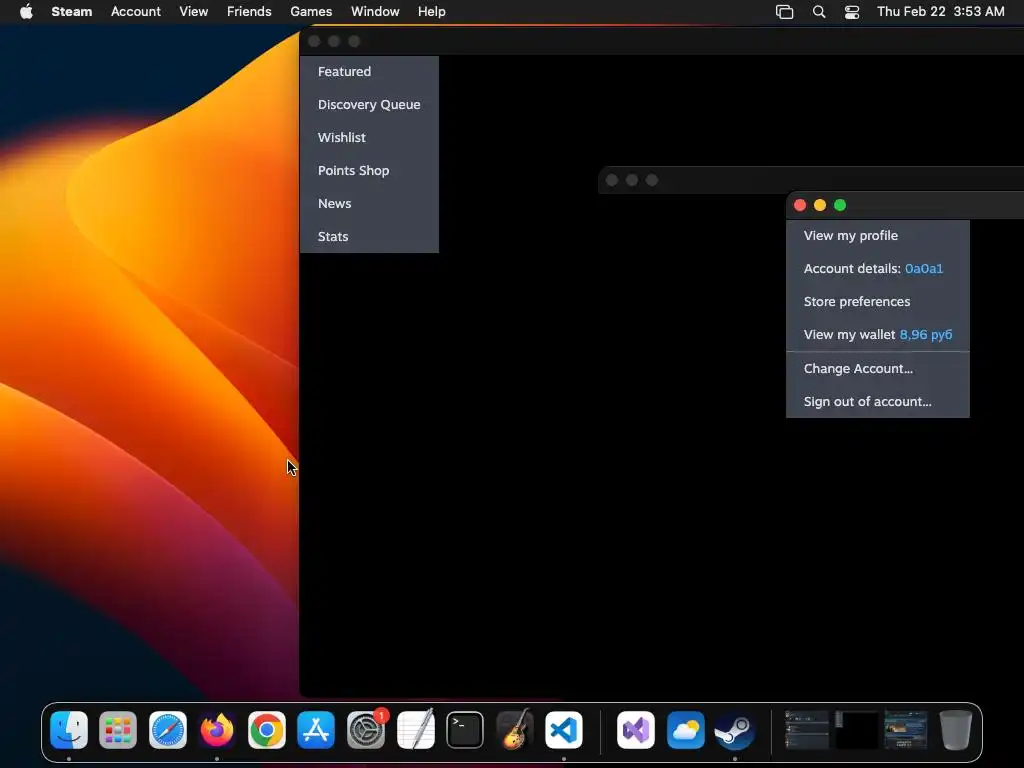Launch Safari from the dock
This screenshot has height=768, width=1024.
click(168, 729)
